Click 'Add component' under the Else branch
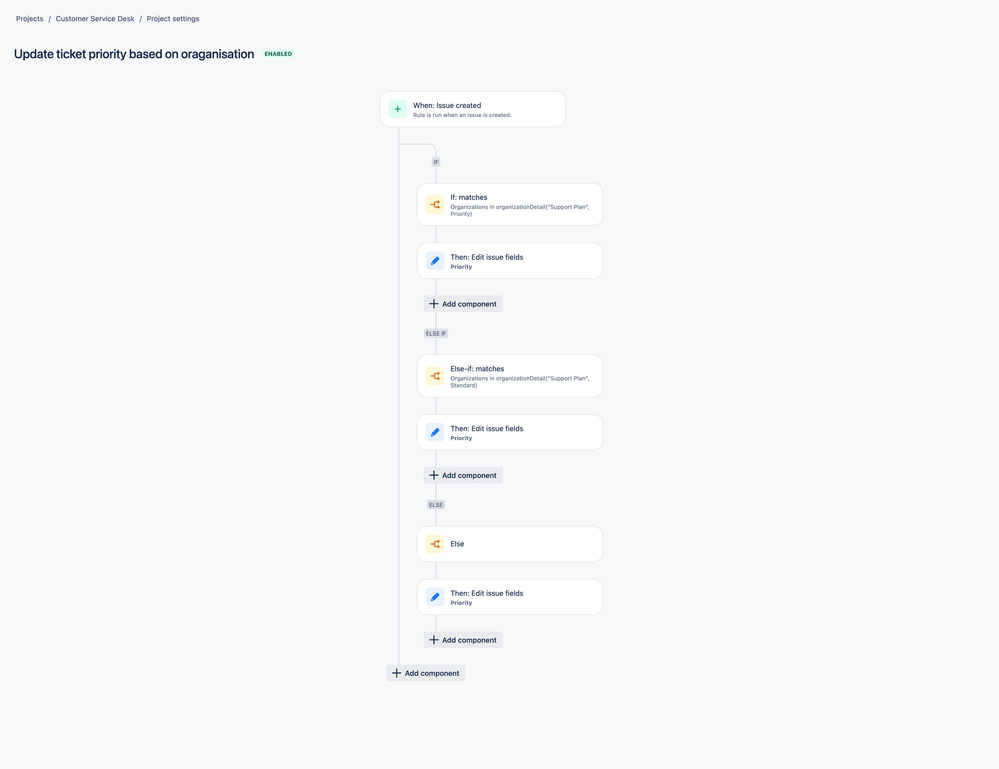The height and width of the screenshot is (769, 999). pyautogui.click(x=462, y=639)
